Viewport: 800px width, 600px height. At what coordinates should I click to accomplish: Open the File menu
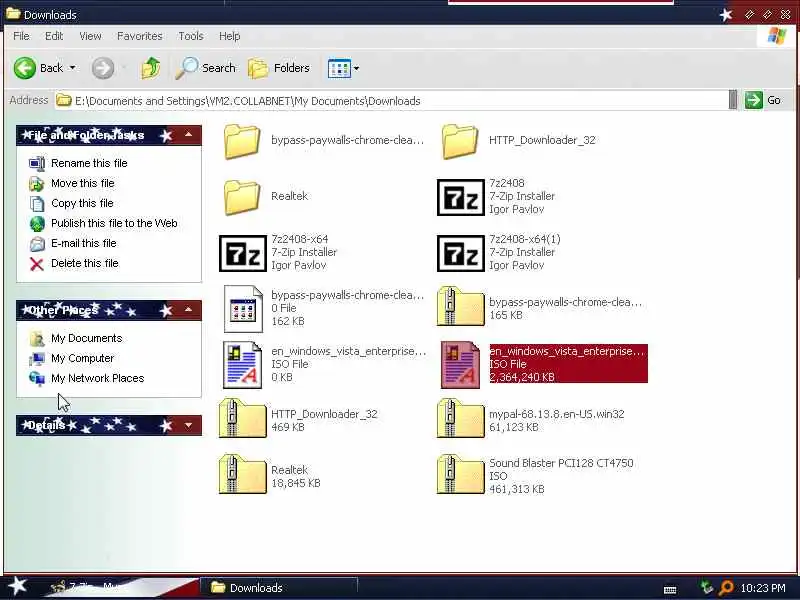(x=21, y=36)
